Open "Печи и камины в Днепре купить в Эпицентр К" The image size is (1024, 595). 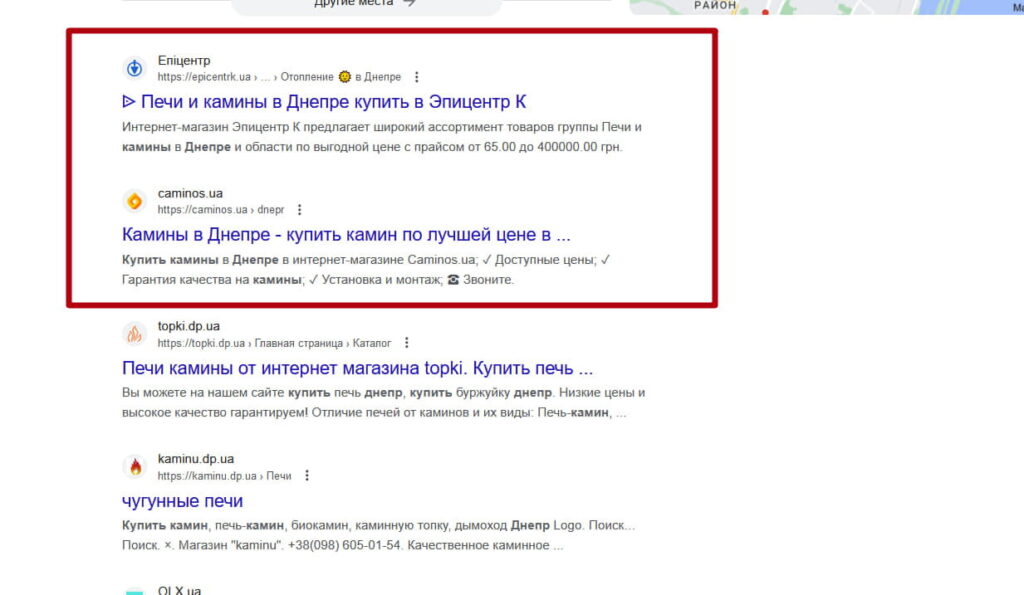coord(324,102)
